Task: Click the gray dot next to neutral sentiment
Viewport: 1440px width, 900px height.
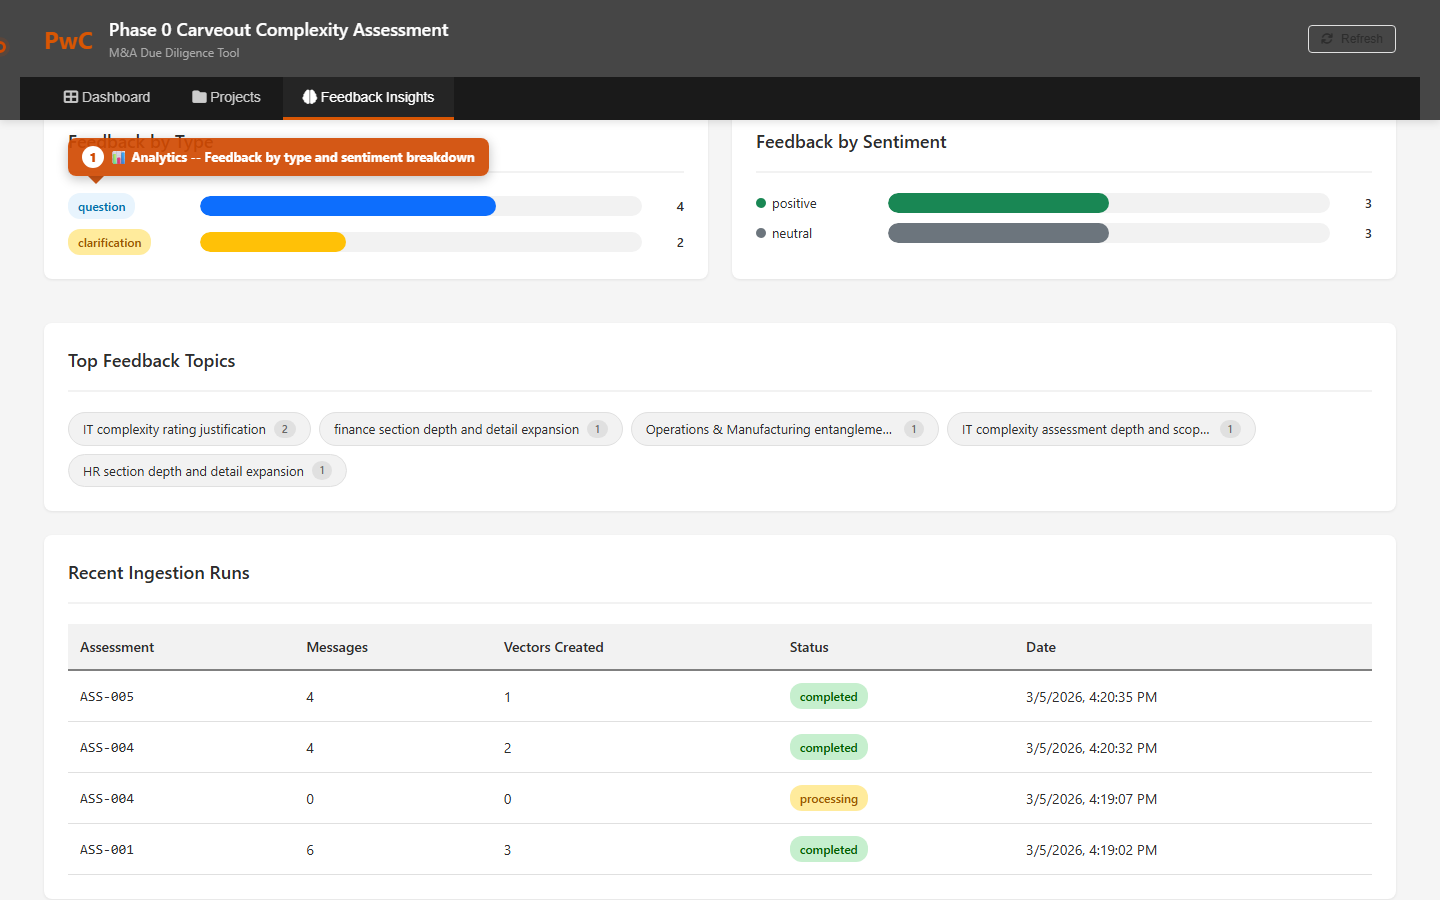Action: (761, 233)
